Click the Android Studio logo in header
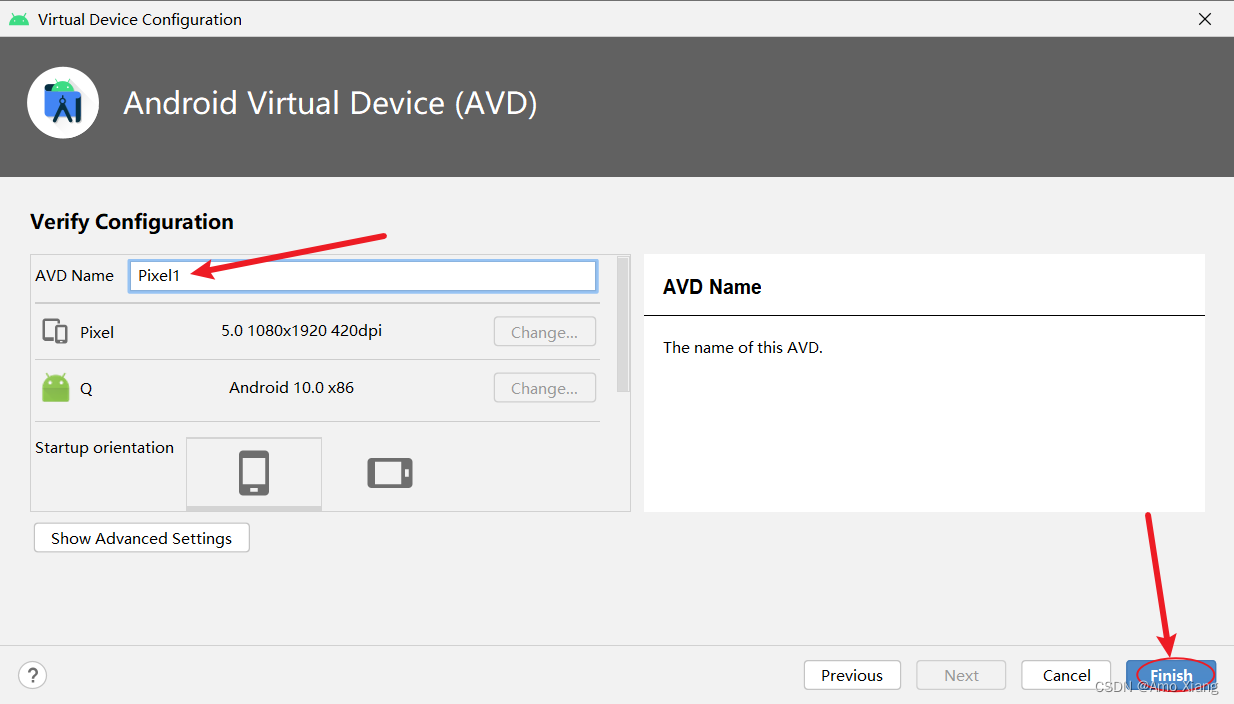The width and height of the screenshot is (1234, 704). 63,103
